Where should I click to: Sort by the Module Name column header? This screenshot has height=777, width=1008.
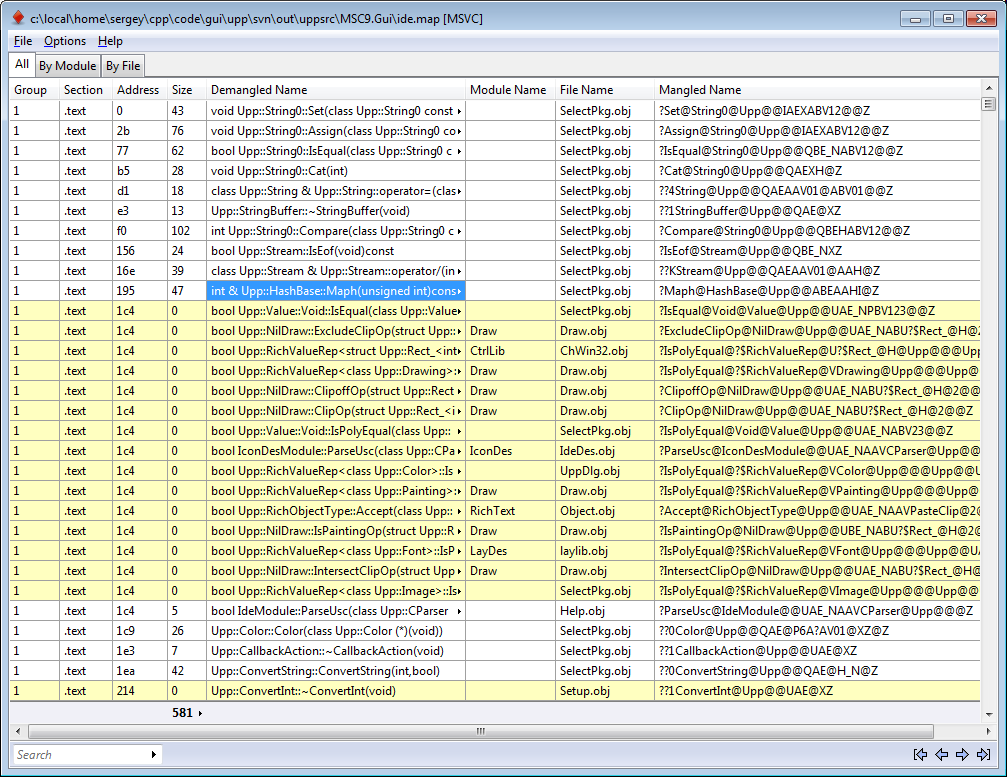508,90
